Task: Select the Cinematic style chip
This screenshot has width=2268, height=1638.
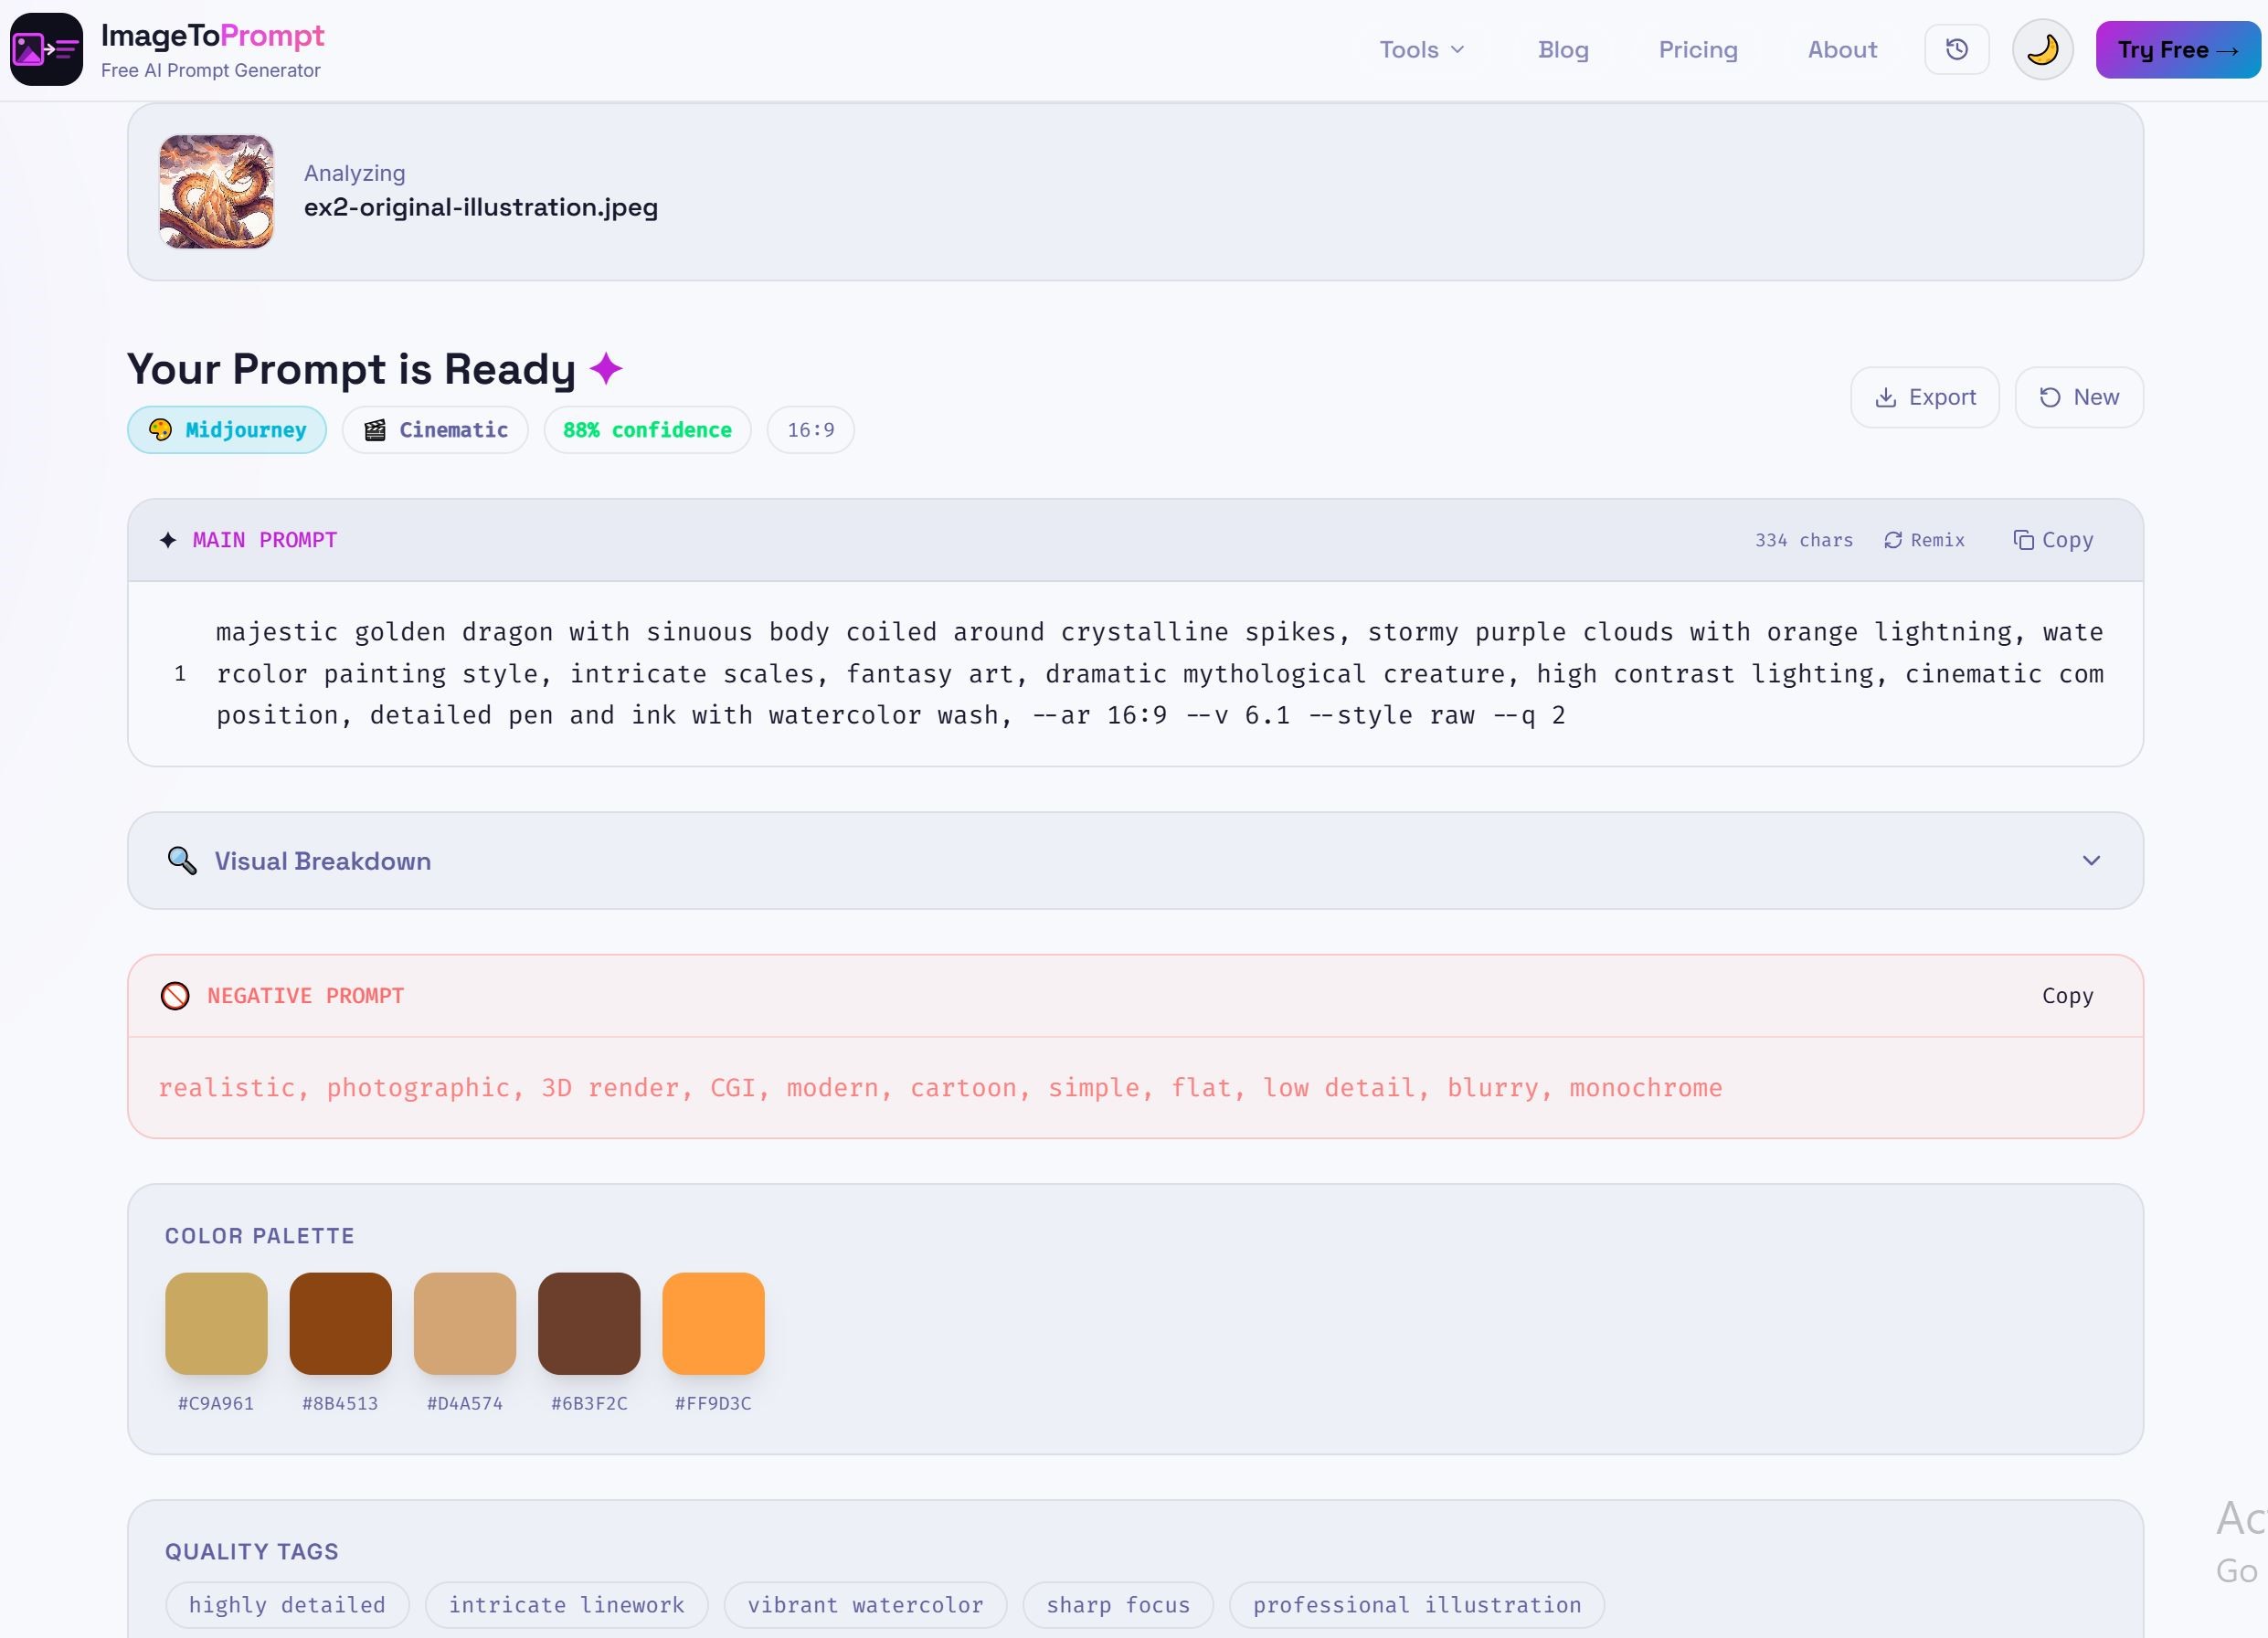Action: click(x=435, y=430)
